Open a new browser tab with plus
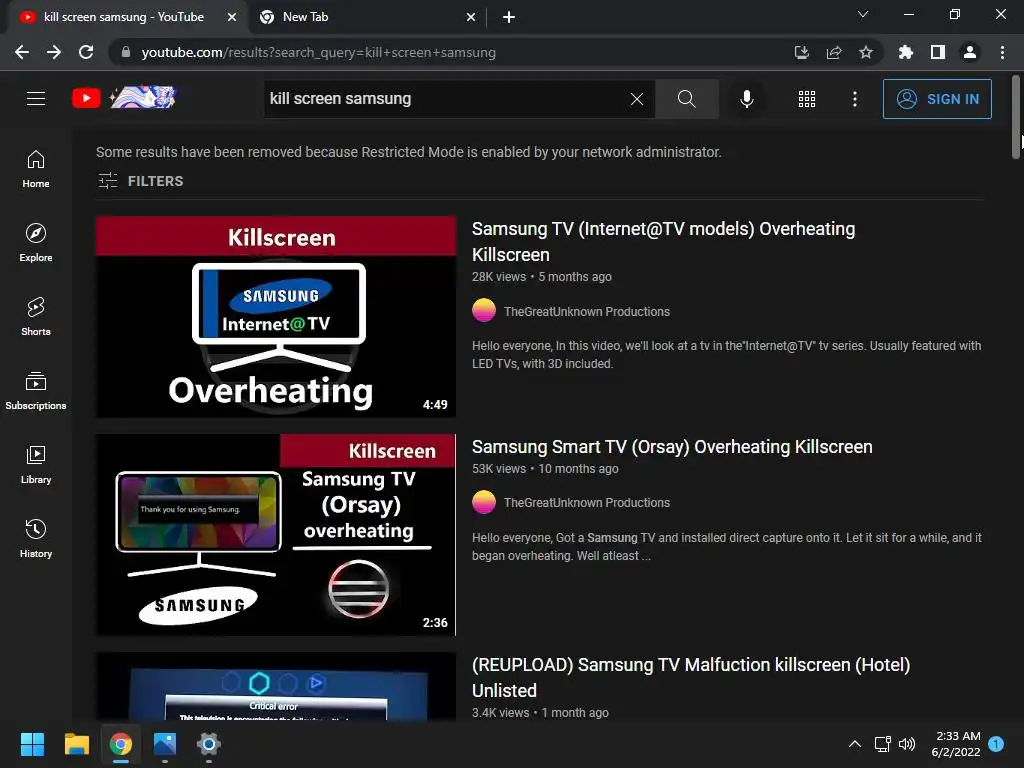This screenshot has width=1024, height=768. 509,17
